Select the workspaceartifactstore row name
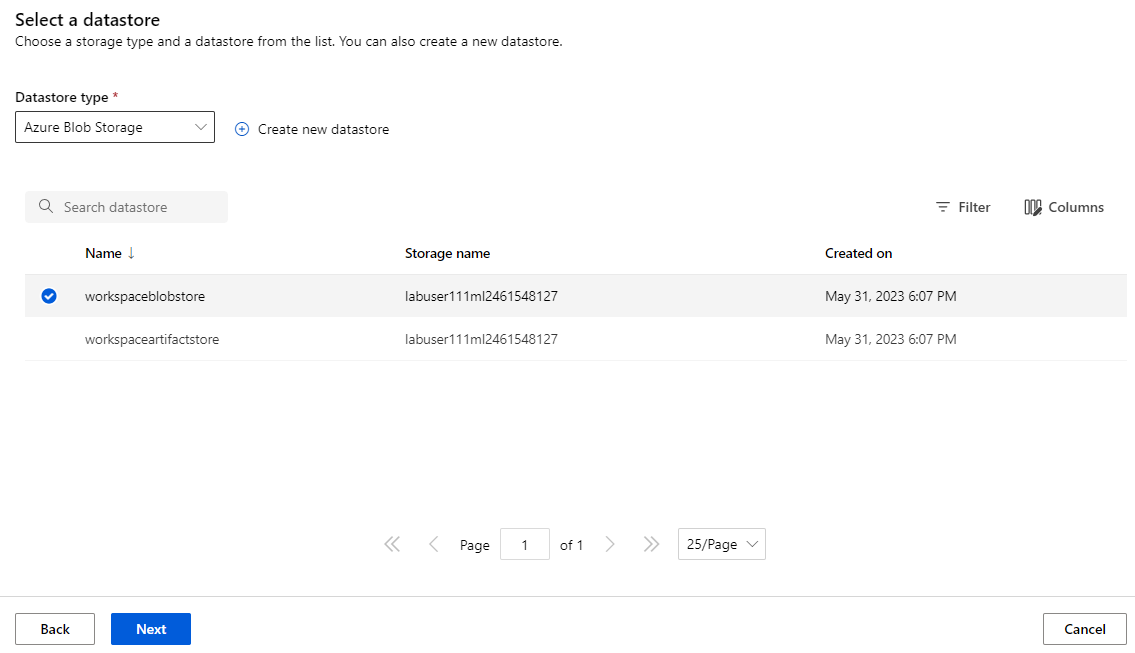The height and width of the screenshot is (653, 1135). [152, 340]
